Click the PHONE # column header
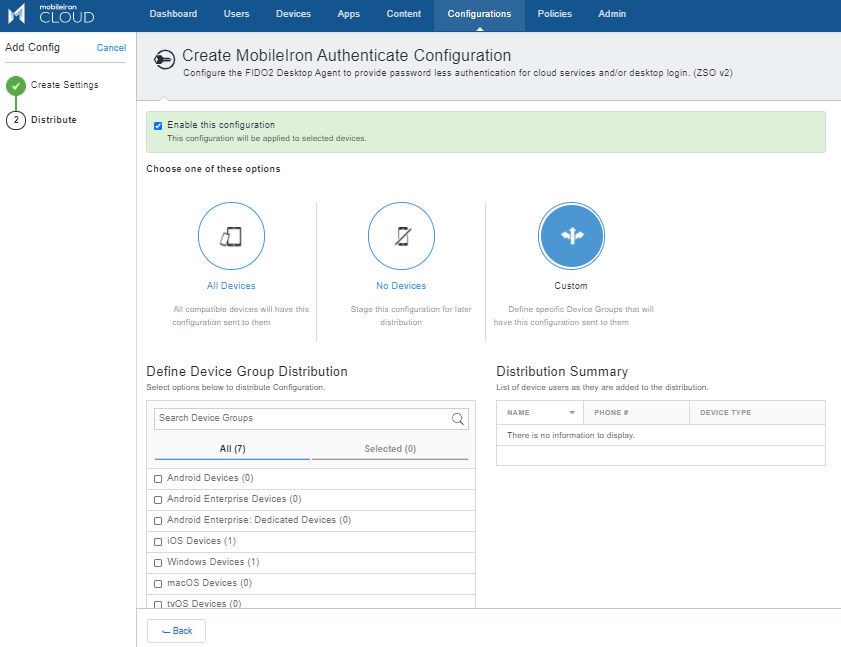The image size is (841, 647). pyautogui.click(x=636, y=413)
